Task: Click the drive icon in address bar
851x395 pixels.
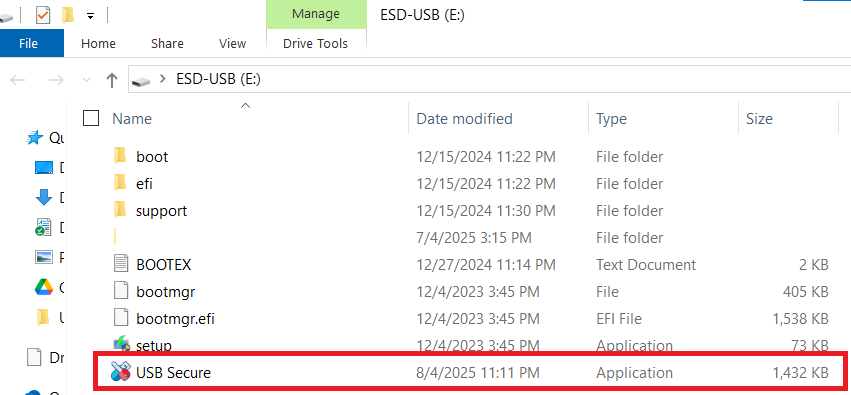Action: (141, 81)
